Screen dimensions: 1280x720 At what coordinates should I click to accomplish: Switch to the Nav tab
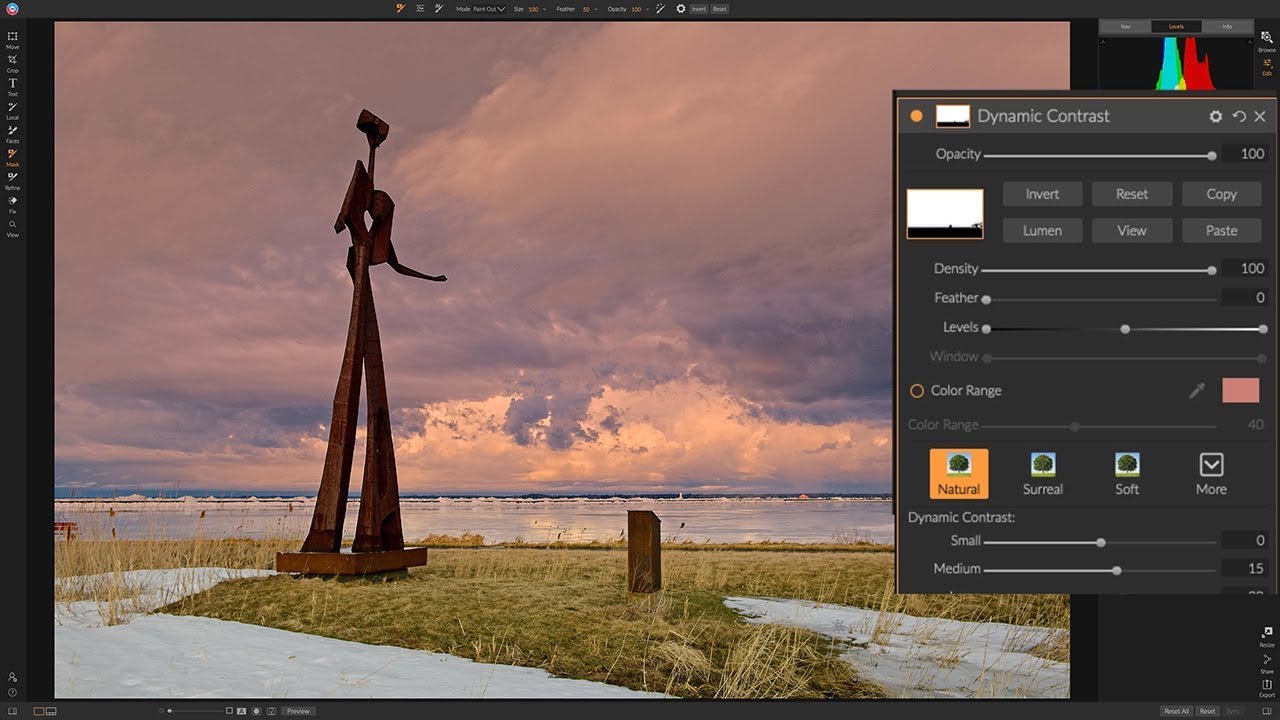pyautogui.click(x=1125, y=26)
